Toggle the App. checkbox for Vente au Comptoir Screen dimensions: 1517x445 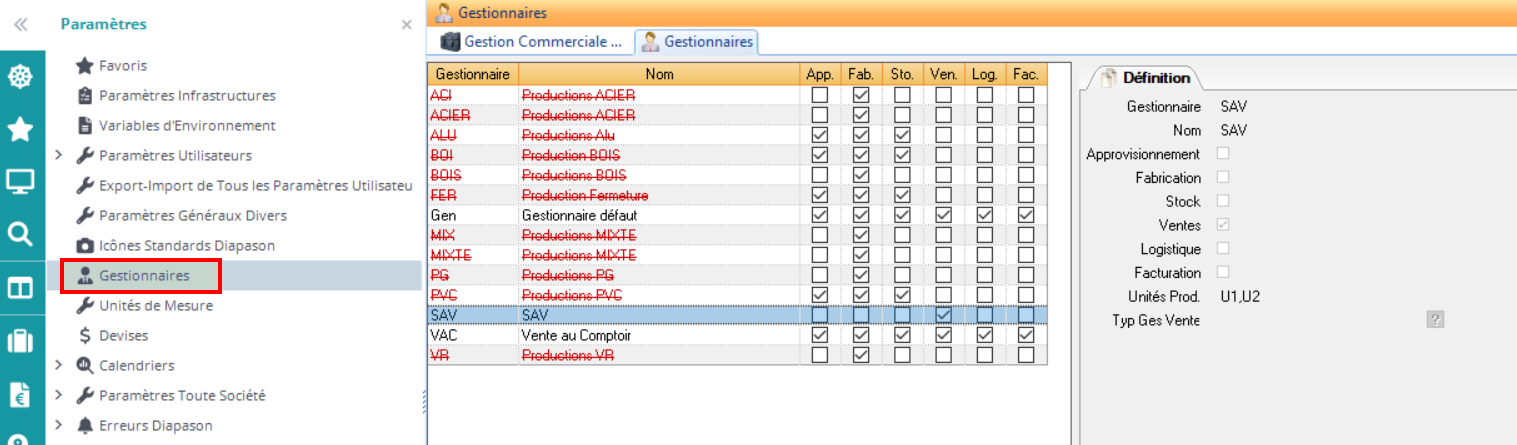coord(820,336)
